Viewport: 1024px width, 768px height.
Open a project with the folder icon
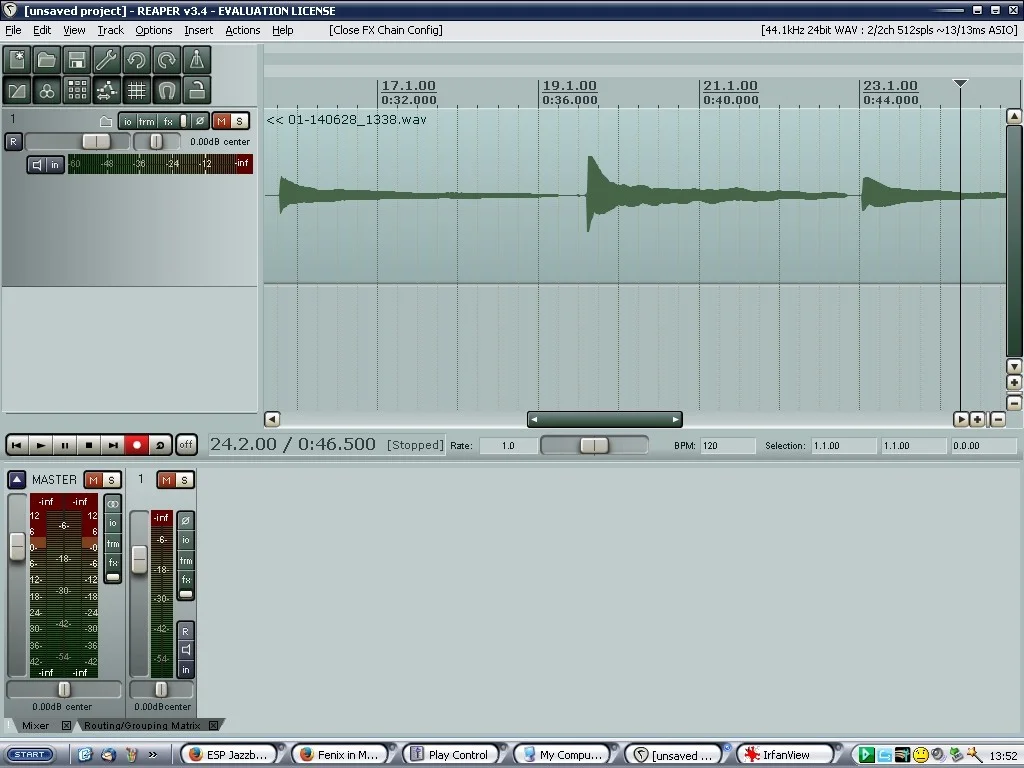click(x=47, y=60)
